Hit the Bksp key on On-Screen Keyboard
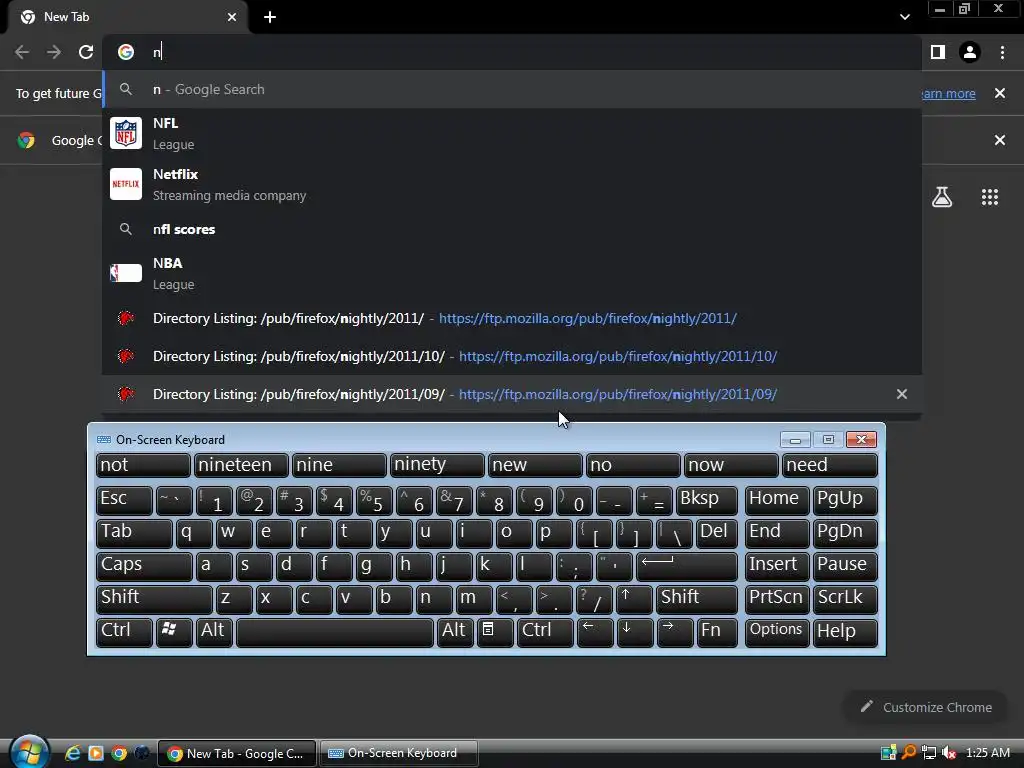The width and height of the screenshot is (1024, 768). (x=707, y=500)
